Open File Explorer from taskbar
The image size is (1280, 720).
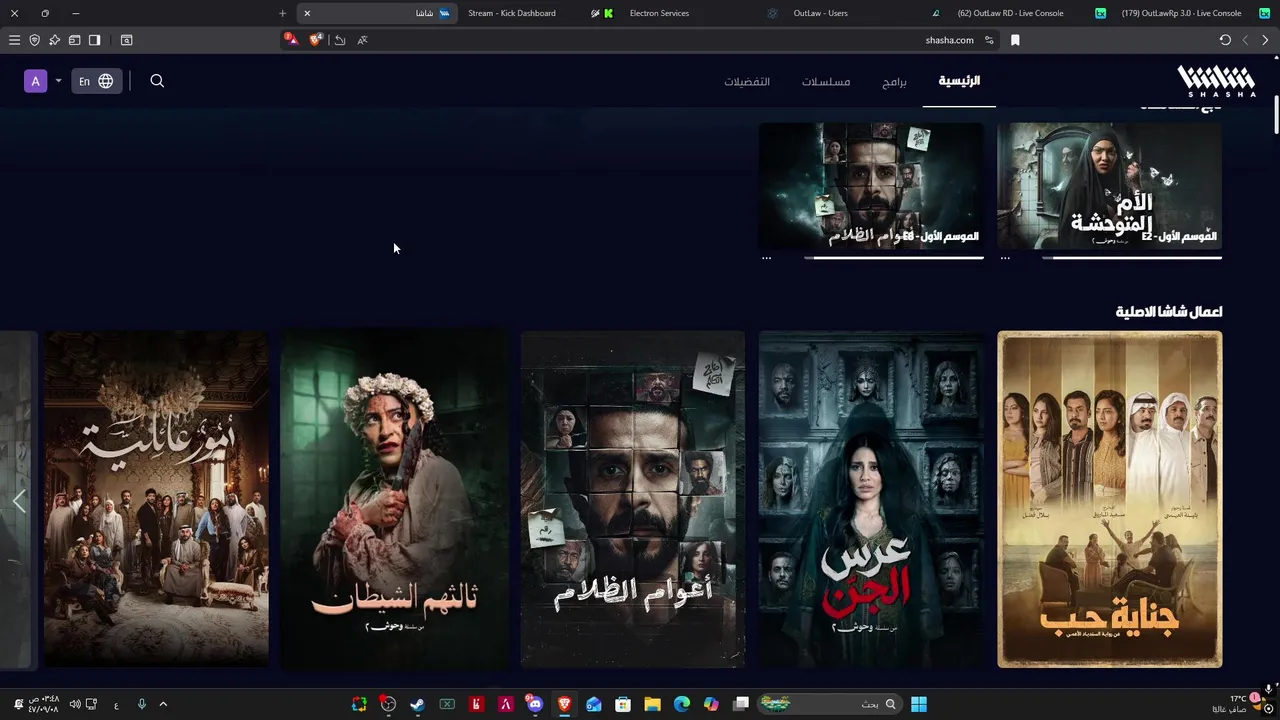[x=652, y=704]
